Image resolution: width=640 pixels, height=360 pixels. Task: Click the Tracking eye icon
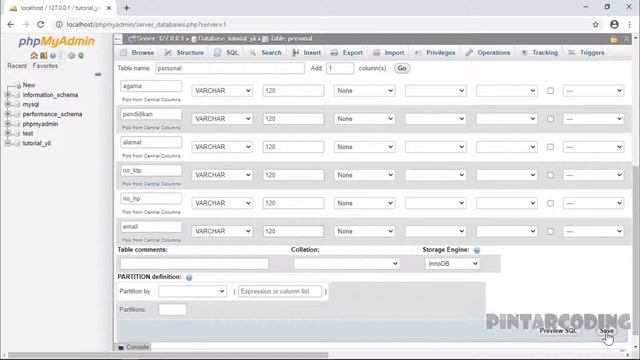(x=524, y=53)
